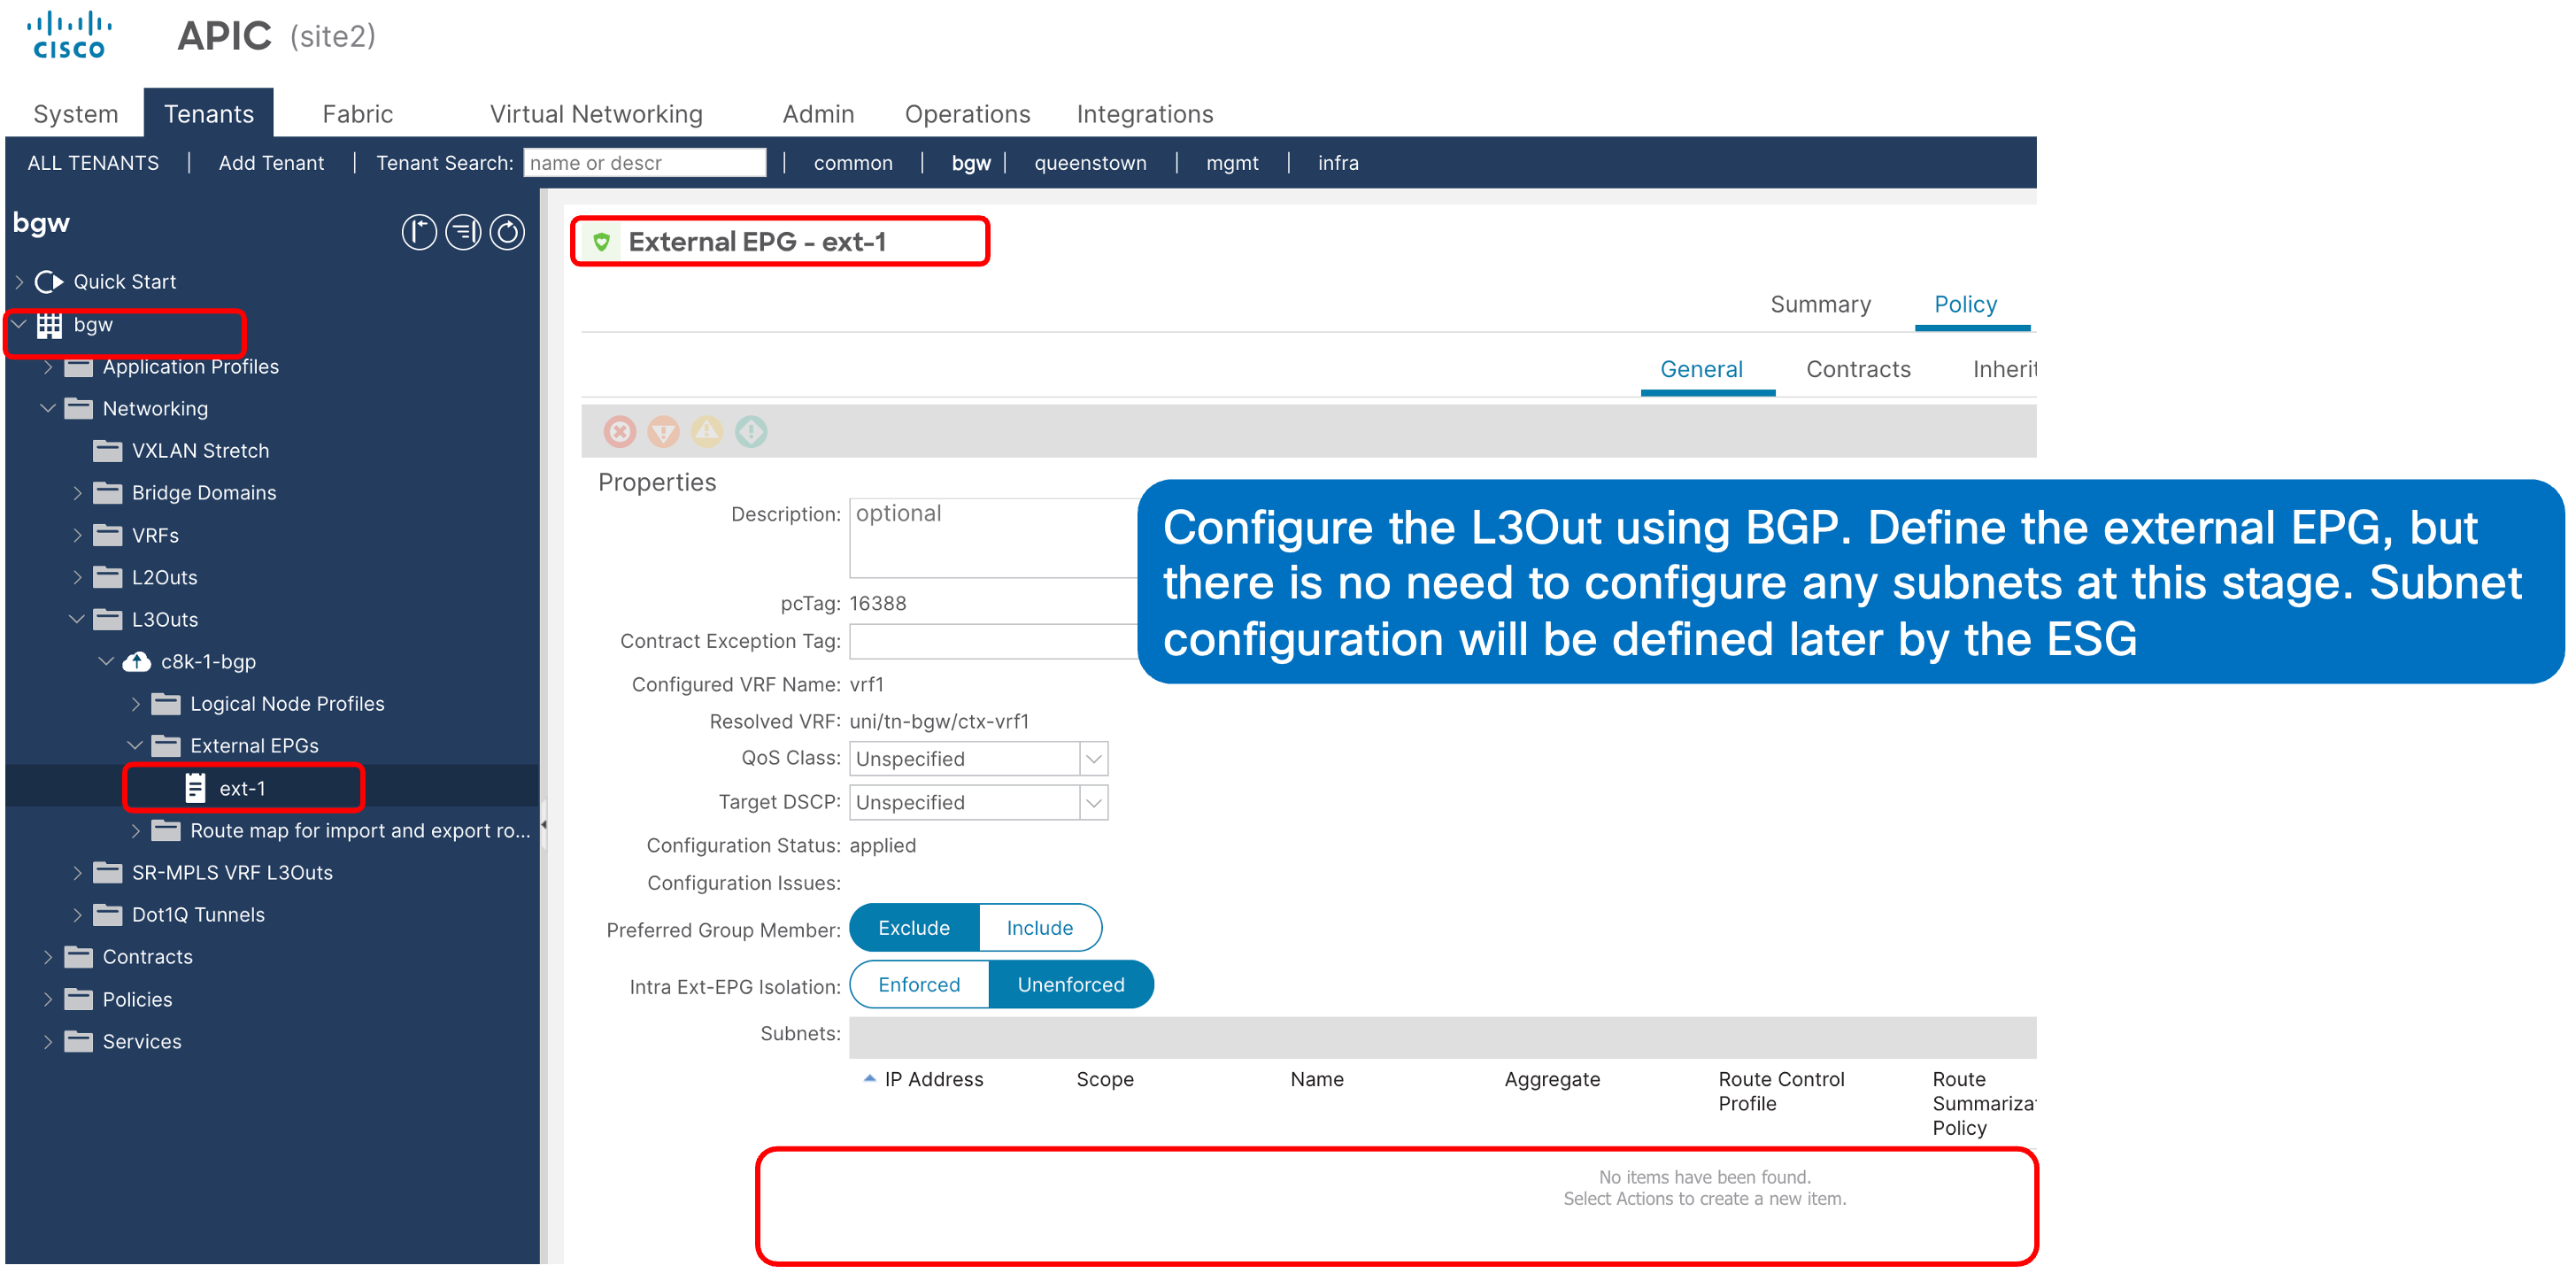Click the Contract Exception Tag field
This screenshot has width=2576, height=1273.
point(994,642)
